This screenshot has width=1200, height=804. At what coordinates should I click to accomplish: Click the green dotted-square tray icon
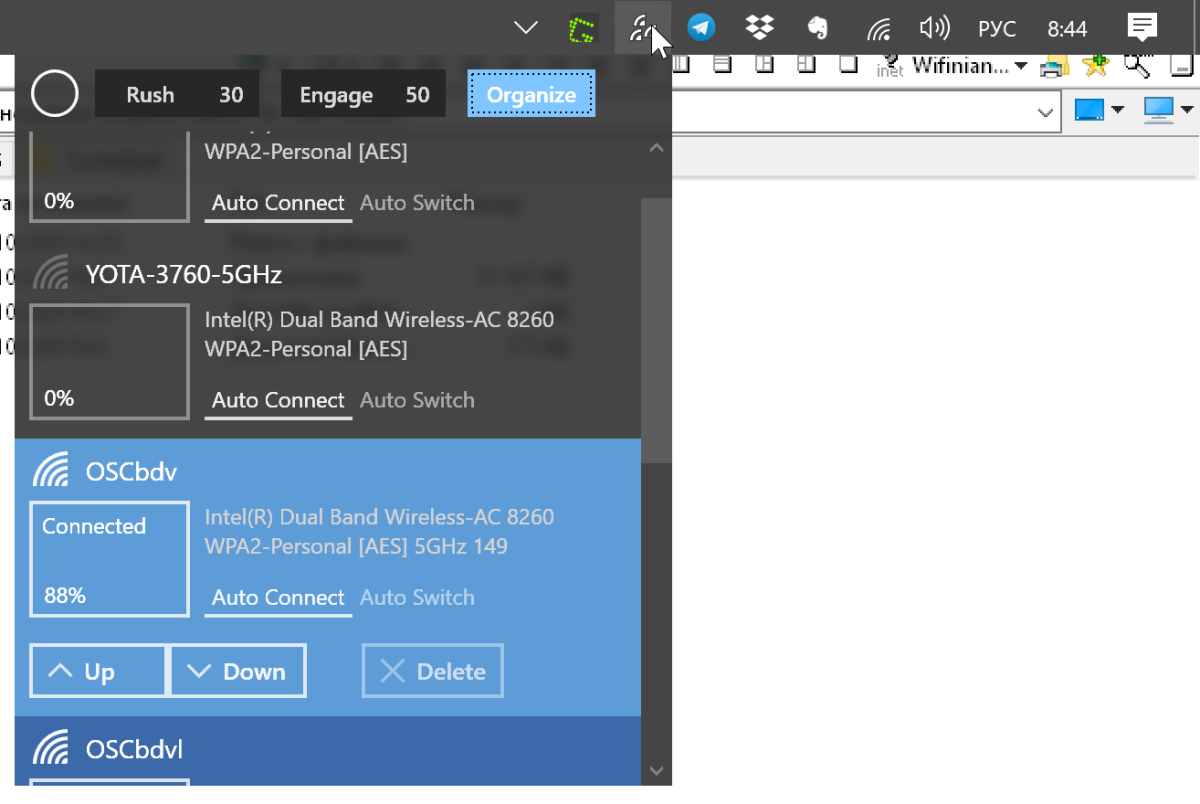583,28
